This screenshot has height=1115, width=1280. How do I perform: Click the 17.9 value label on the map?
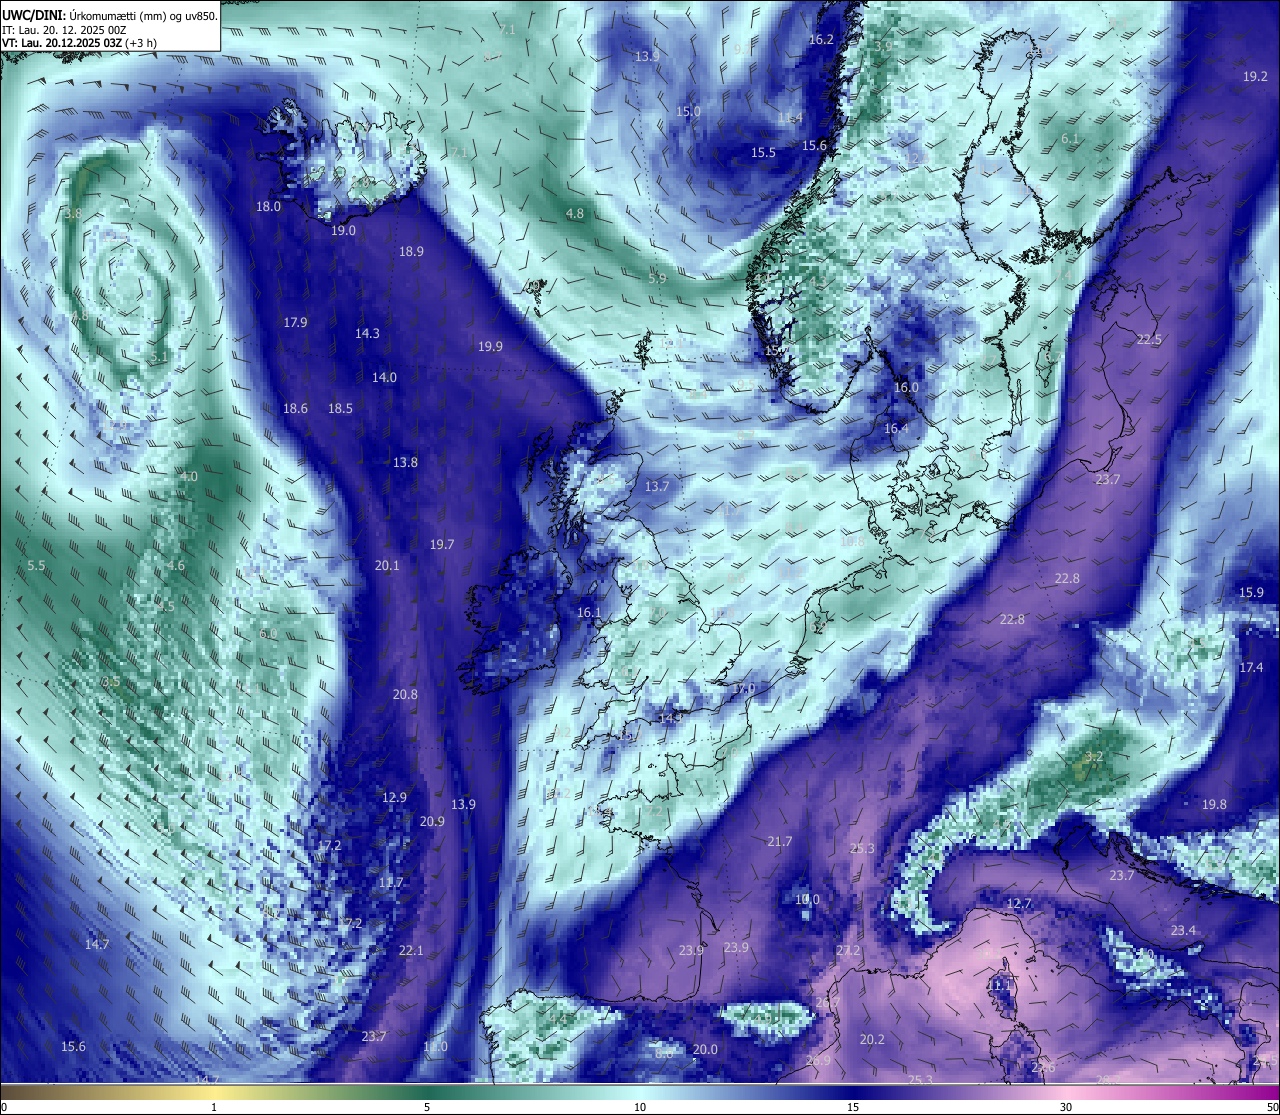click(x=295, y=323)
